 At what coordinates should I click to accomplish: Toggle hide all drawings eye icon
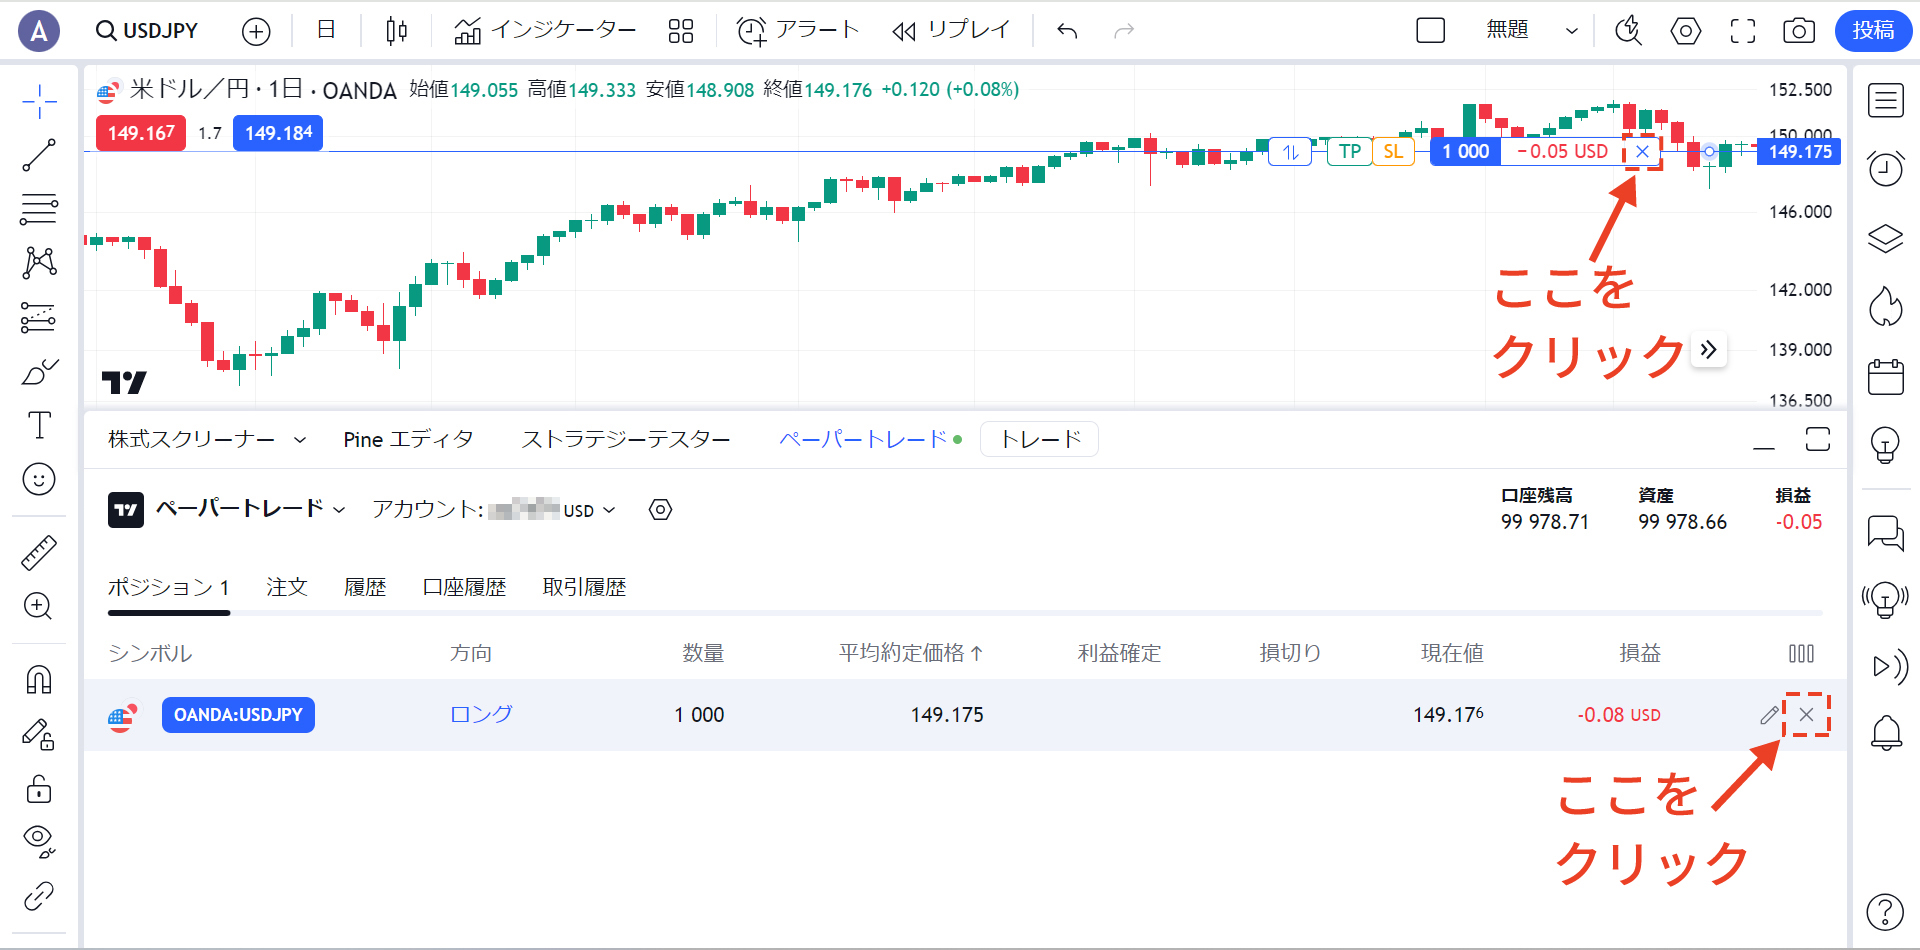point(39,842)
